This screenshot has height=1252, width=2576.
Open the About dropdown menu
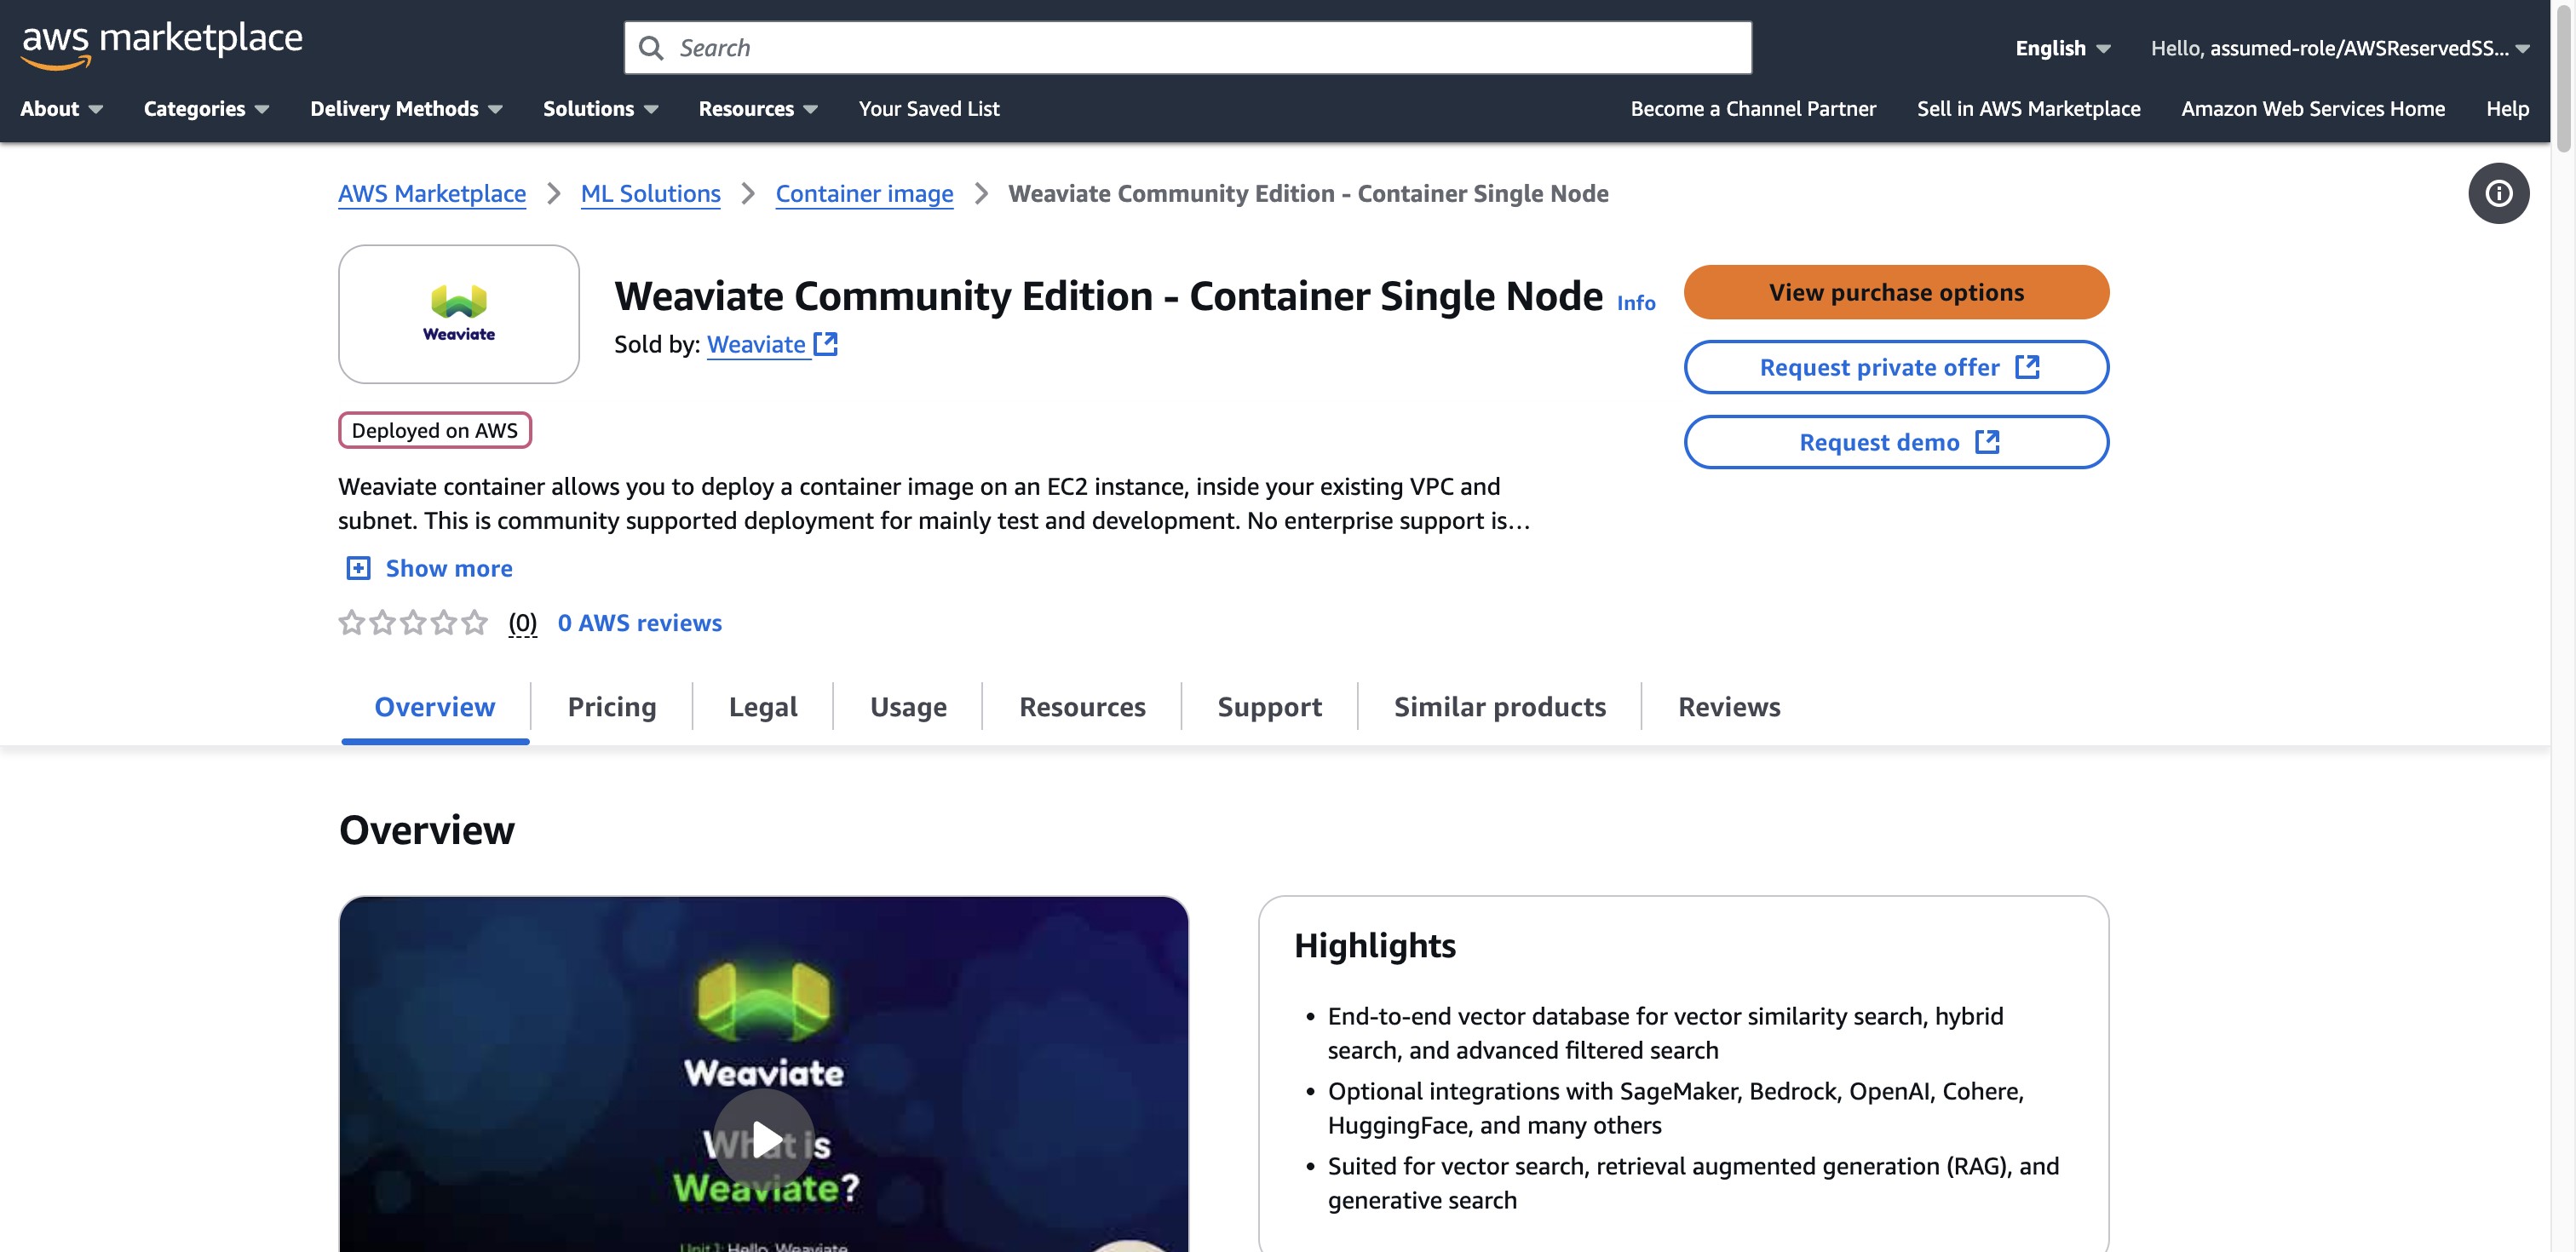[62, 109]
